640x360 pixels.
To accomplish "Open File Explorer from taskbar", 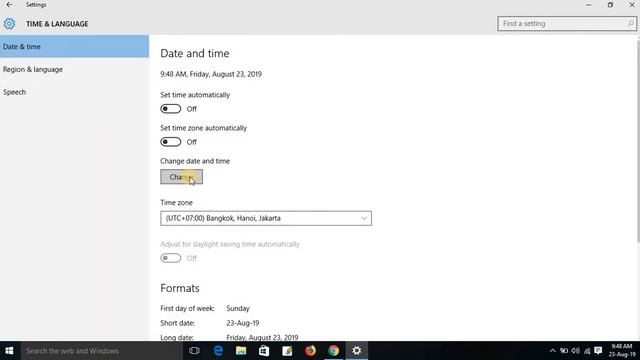I will pyautogui.click(x=241, y=351).
